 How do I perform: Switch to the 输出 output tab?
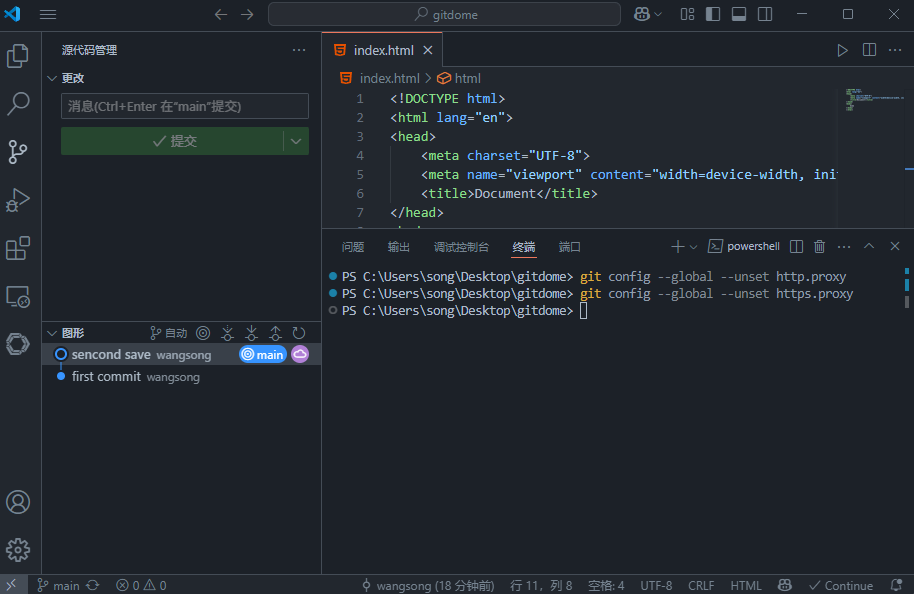pos(399,247)
